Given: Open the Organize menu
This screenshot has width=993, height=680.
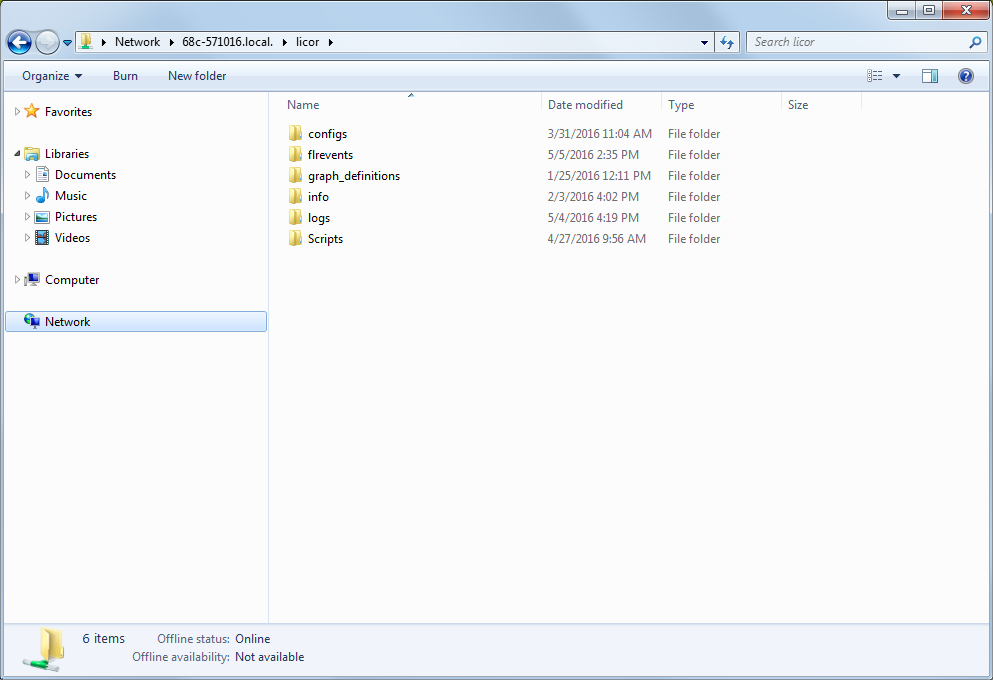Looking at the screenshot, I should [x=52, y=76].
